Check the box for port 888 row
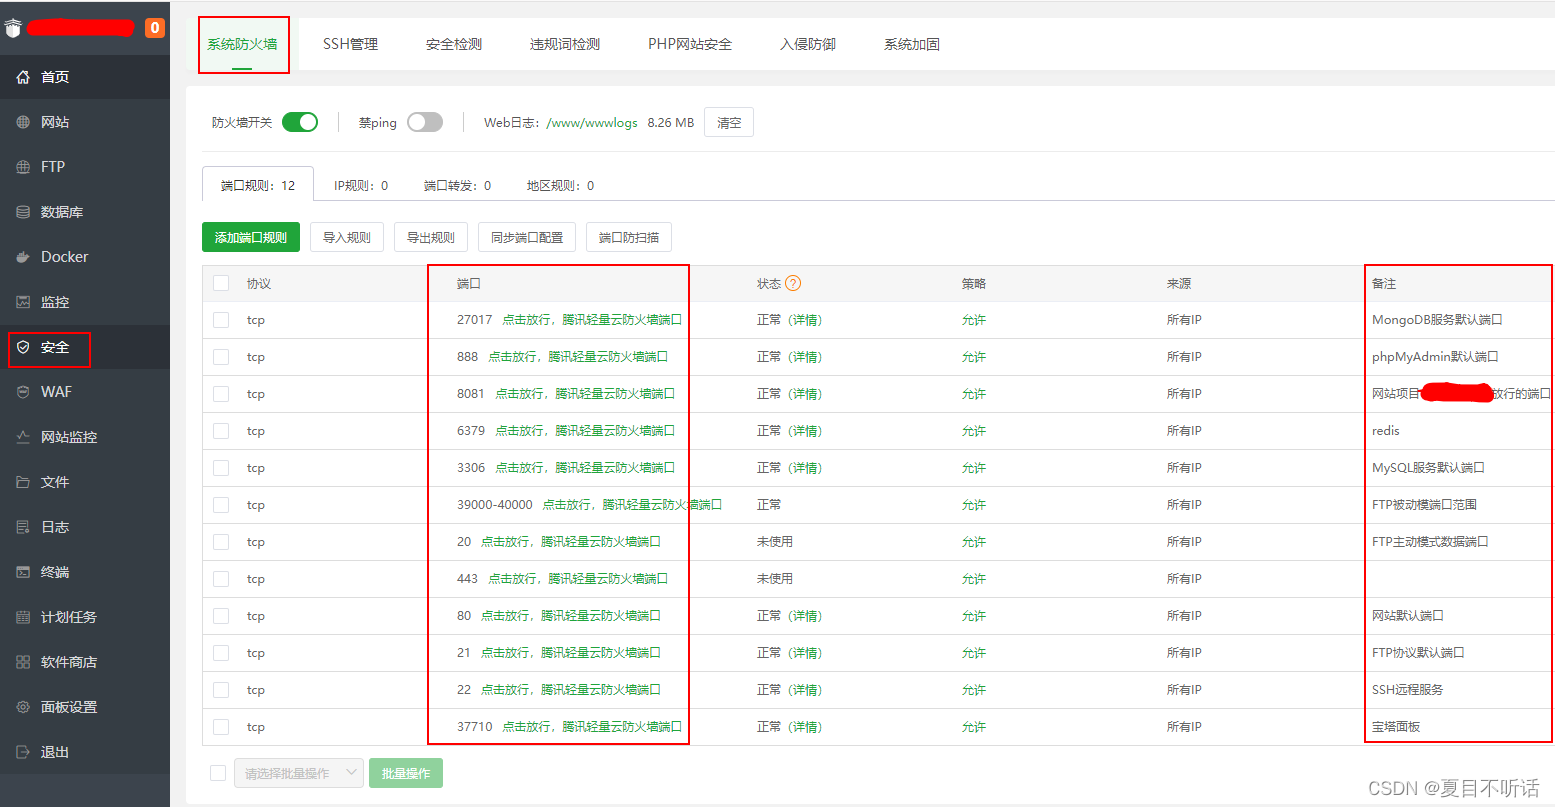Viewport: 1555px width, 807px height. coord(221,357)
